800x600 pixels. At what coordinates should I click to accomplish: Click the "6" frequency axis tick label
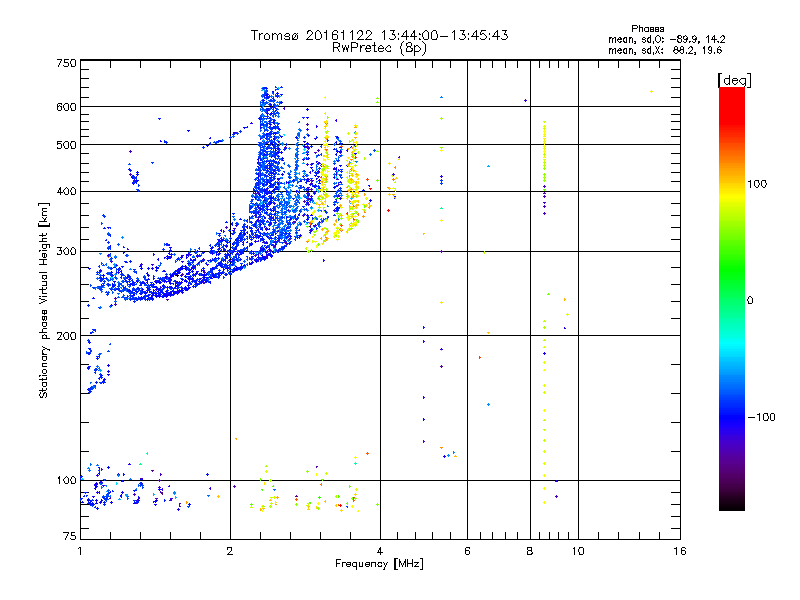click(x=467, y=551)
